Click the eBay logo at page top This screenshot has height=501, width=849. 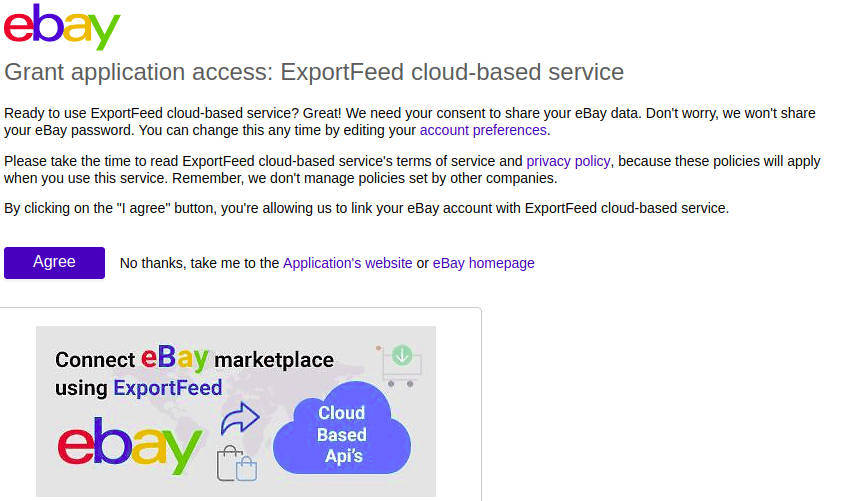(x=62, y=28)
